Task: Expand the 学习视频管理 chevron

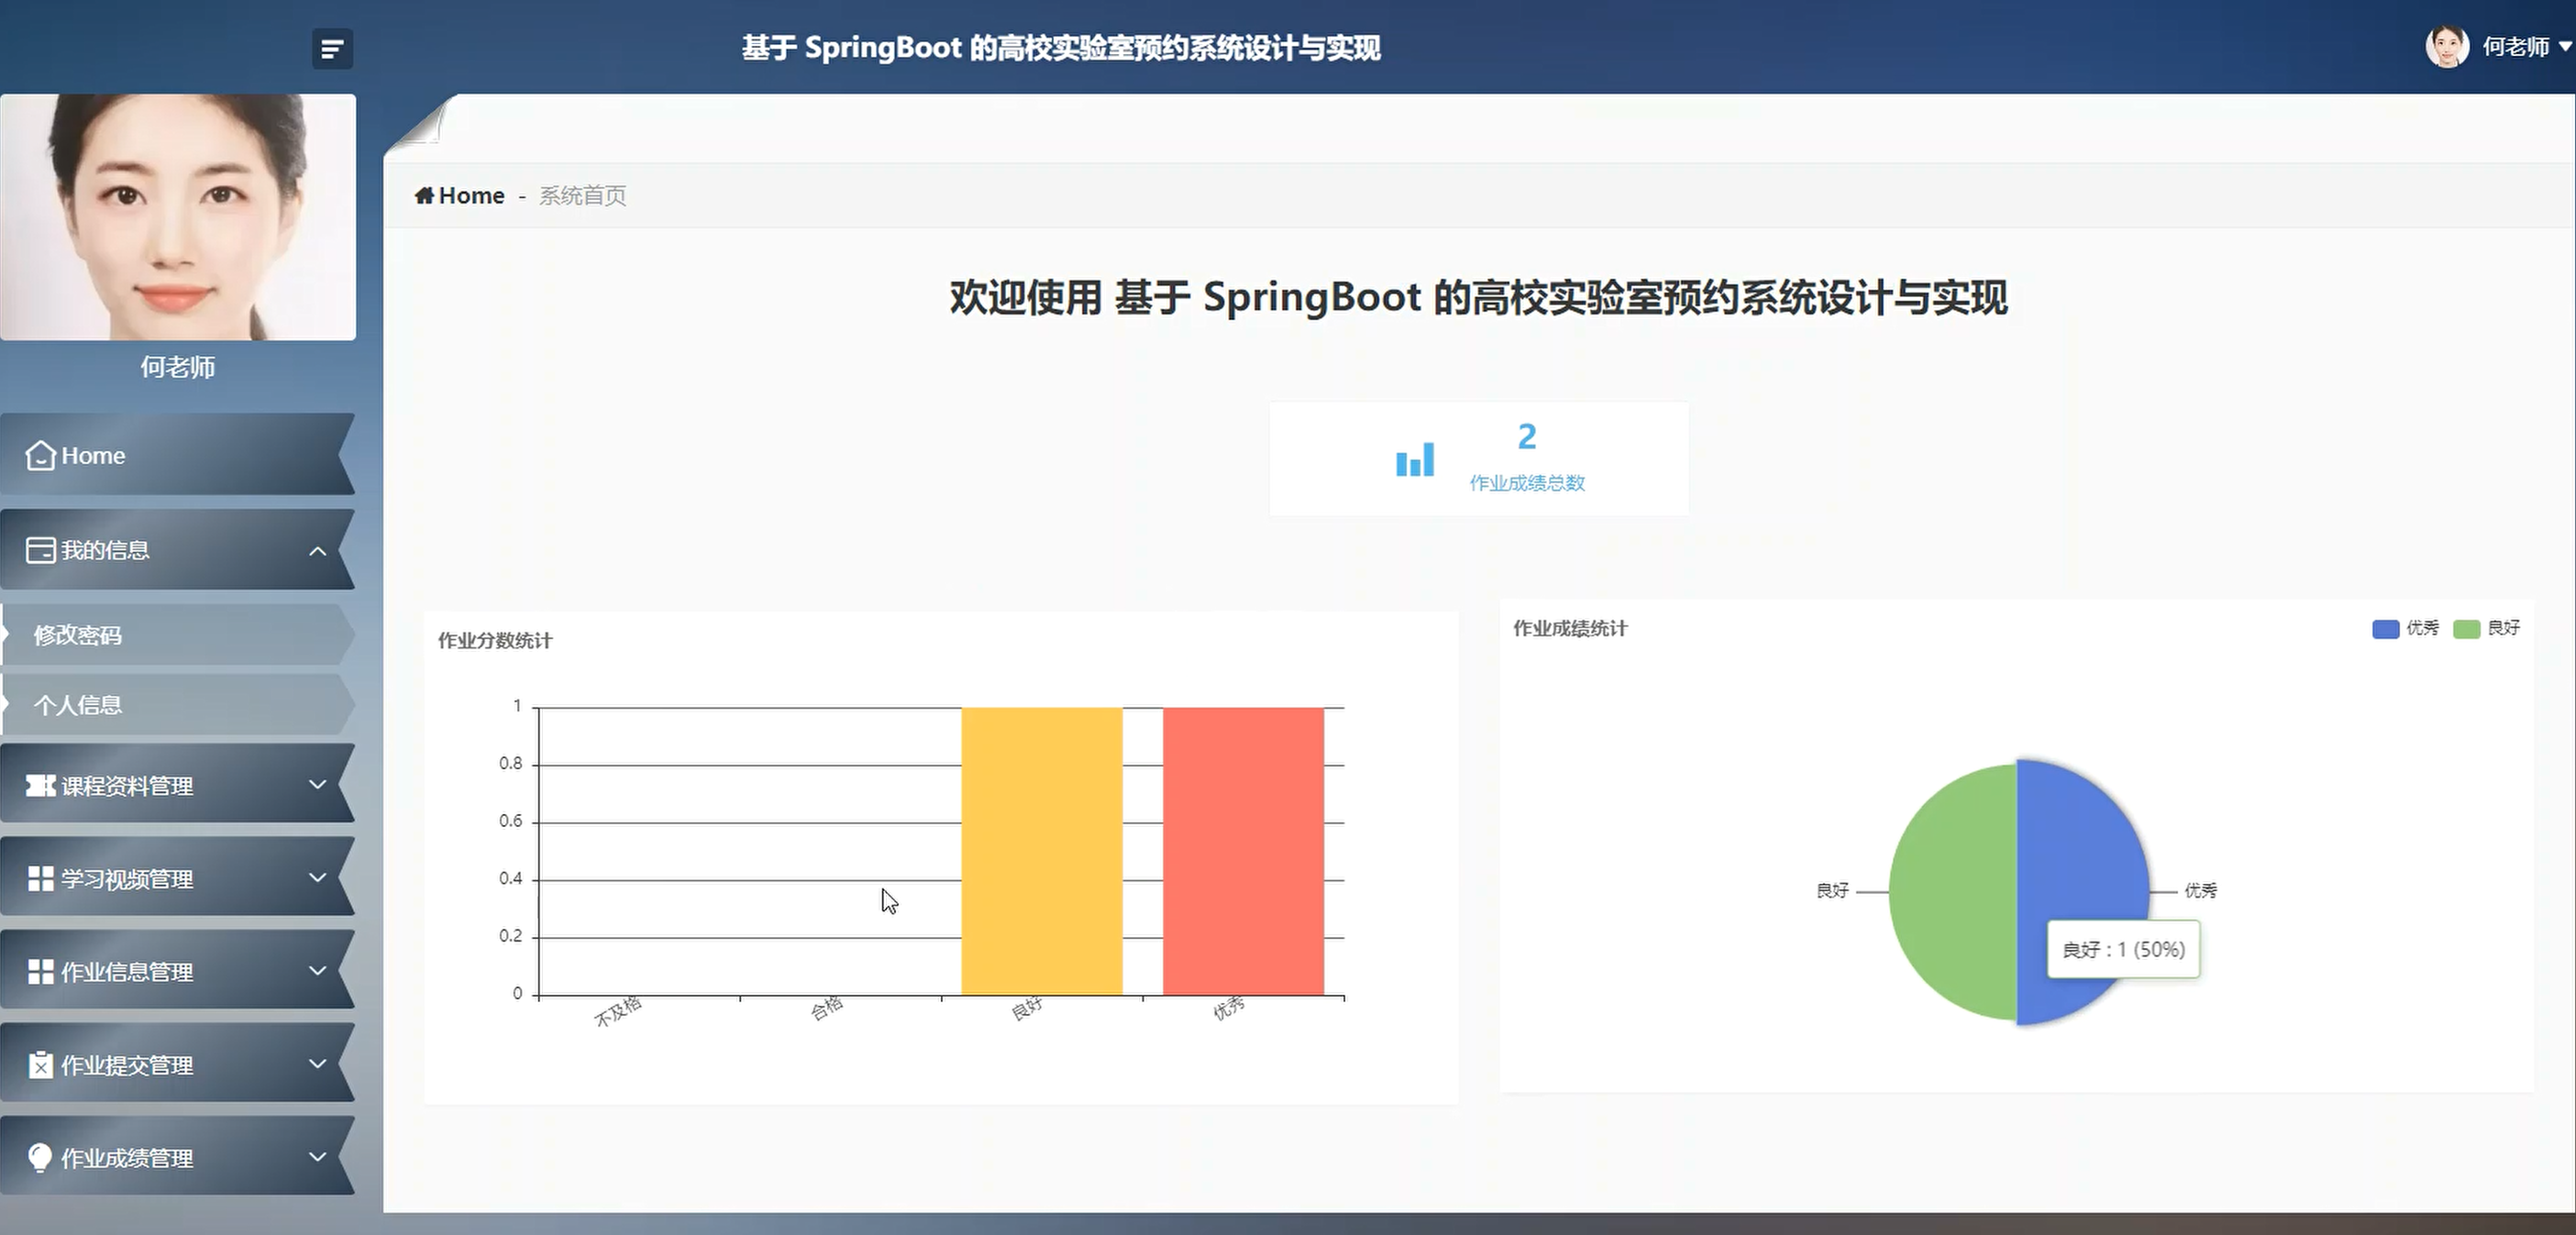Action: [x=318, y=878]
